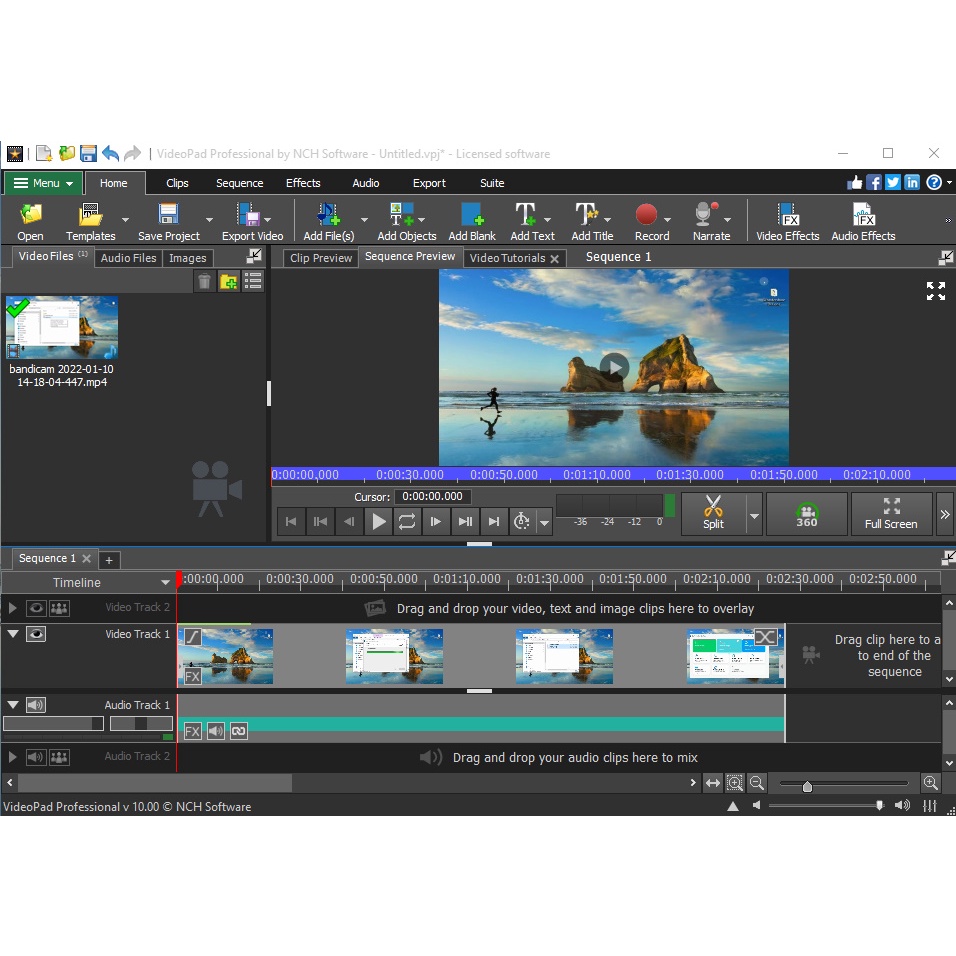Open the Audio Files bin tab
The width and height of the screenshot is (956, 956).
point(130,258)
